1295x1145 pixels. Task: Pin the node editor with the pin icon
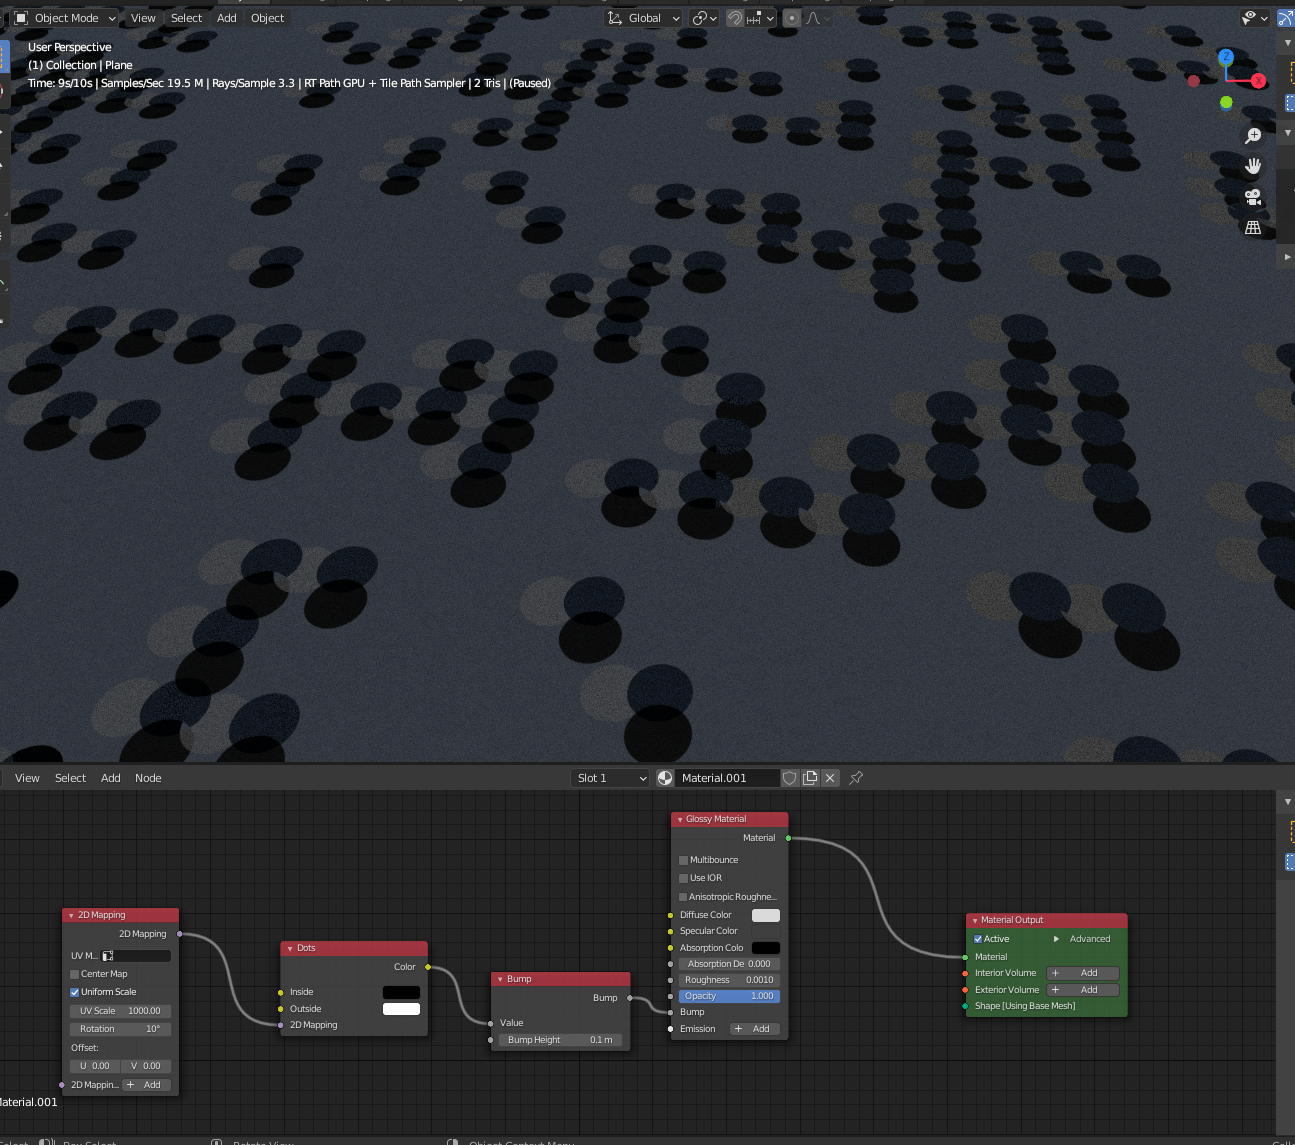856,778
